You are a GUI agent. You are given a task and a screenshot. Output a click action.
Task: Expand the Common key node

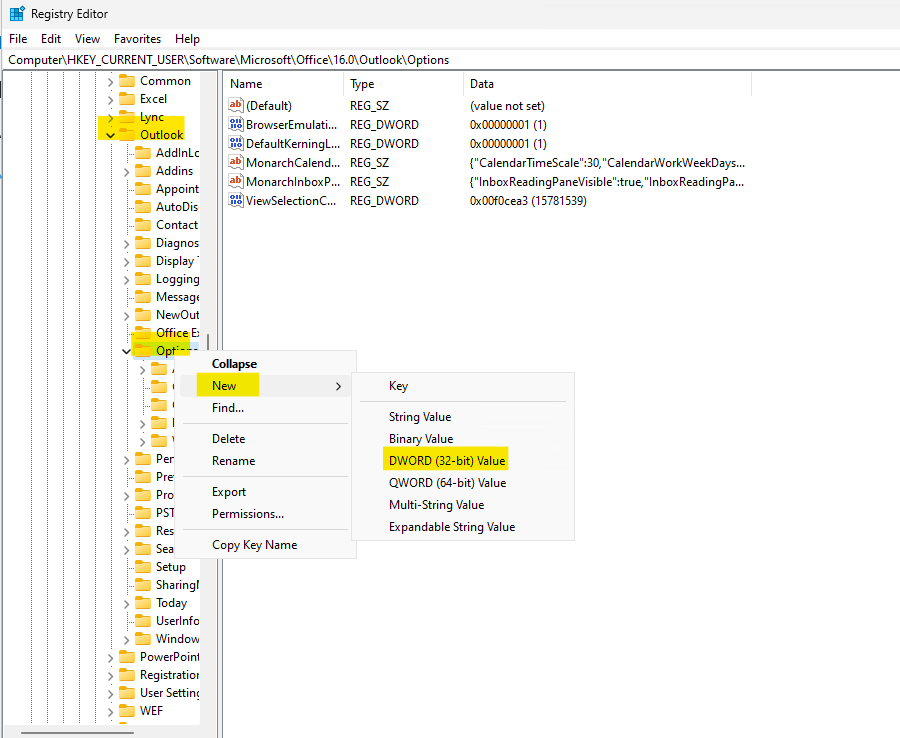[x=110, y=81]
